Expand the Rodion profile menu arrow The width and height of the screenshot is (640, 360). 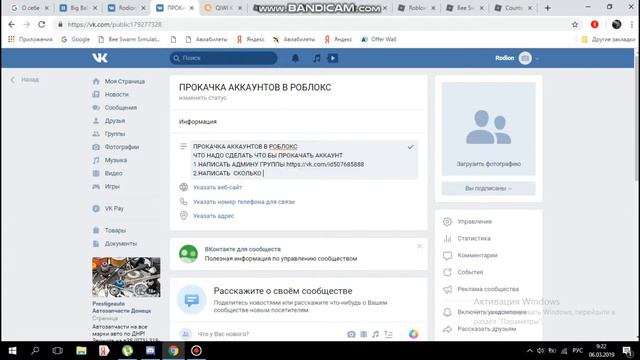(x=537, y=59)
